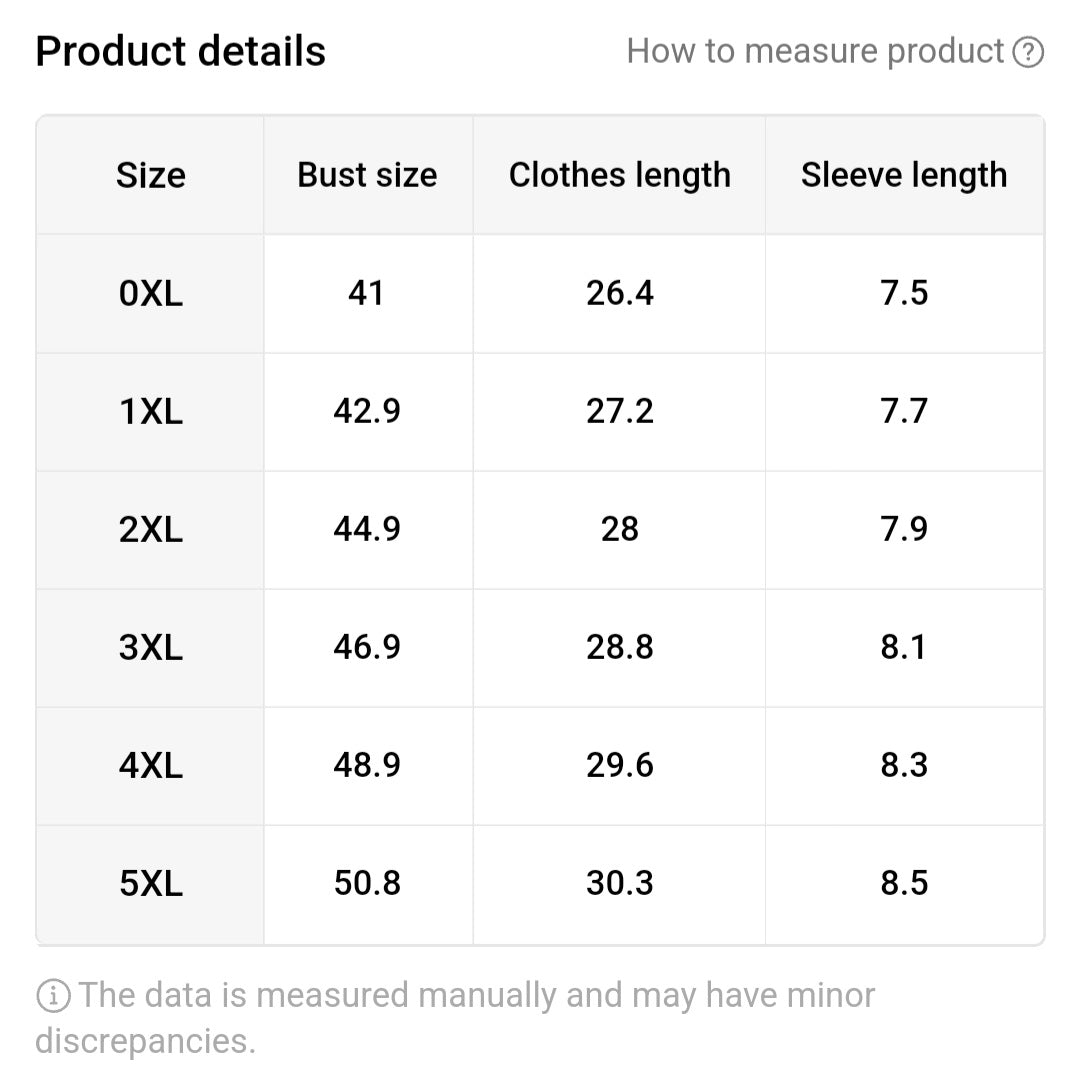Click the Clothes length column header
This screenshot has width=1080, height=1072.
(619, 175)
